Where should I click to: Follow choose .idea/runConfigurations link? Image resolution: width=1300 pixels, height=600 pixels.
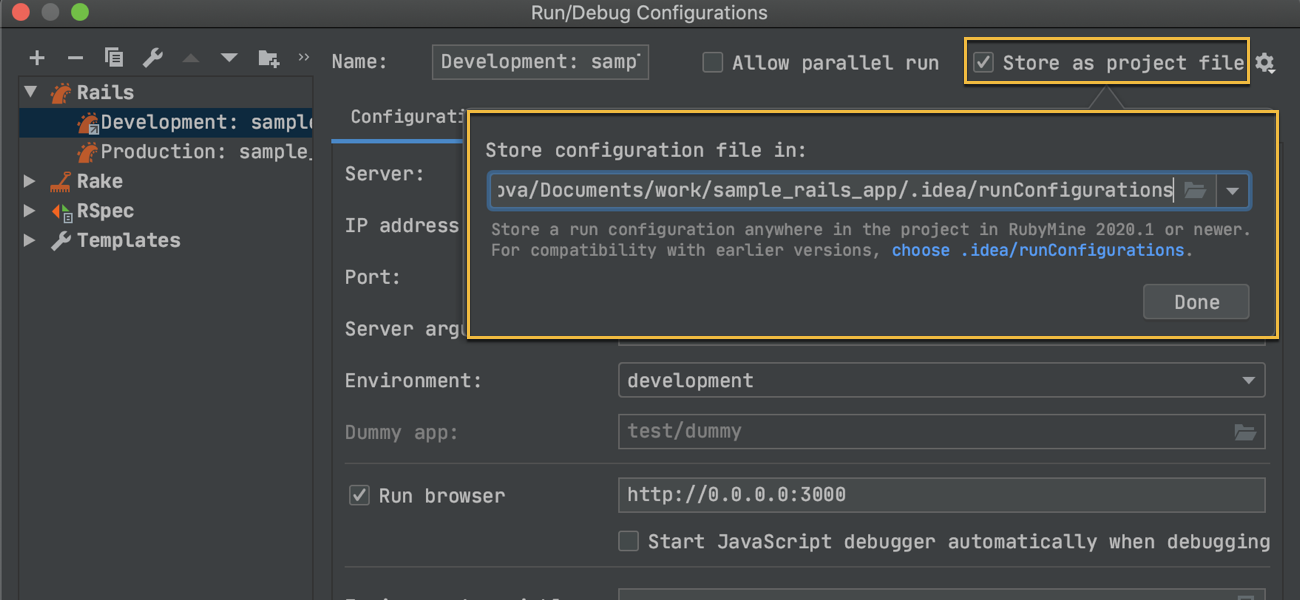tap(1038, 250)
